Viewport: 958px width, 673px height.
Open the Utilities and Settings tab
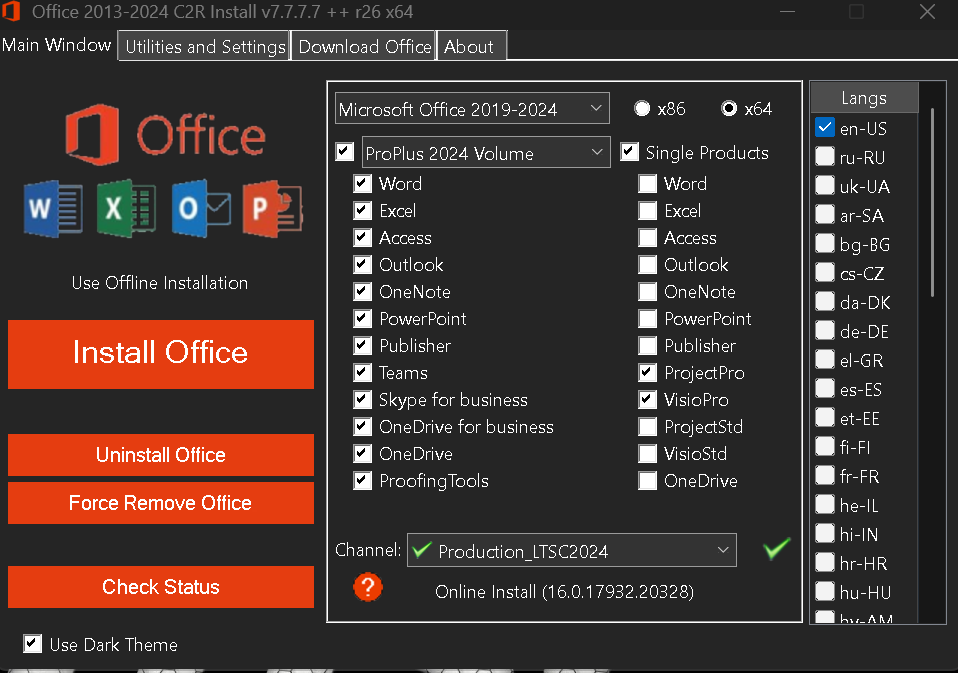(x=205, y=46)
